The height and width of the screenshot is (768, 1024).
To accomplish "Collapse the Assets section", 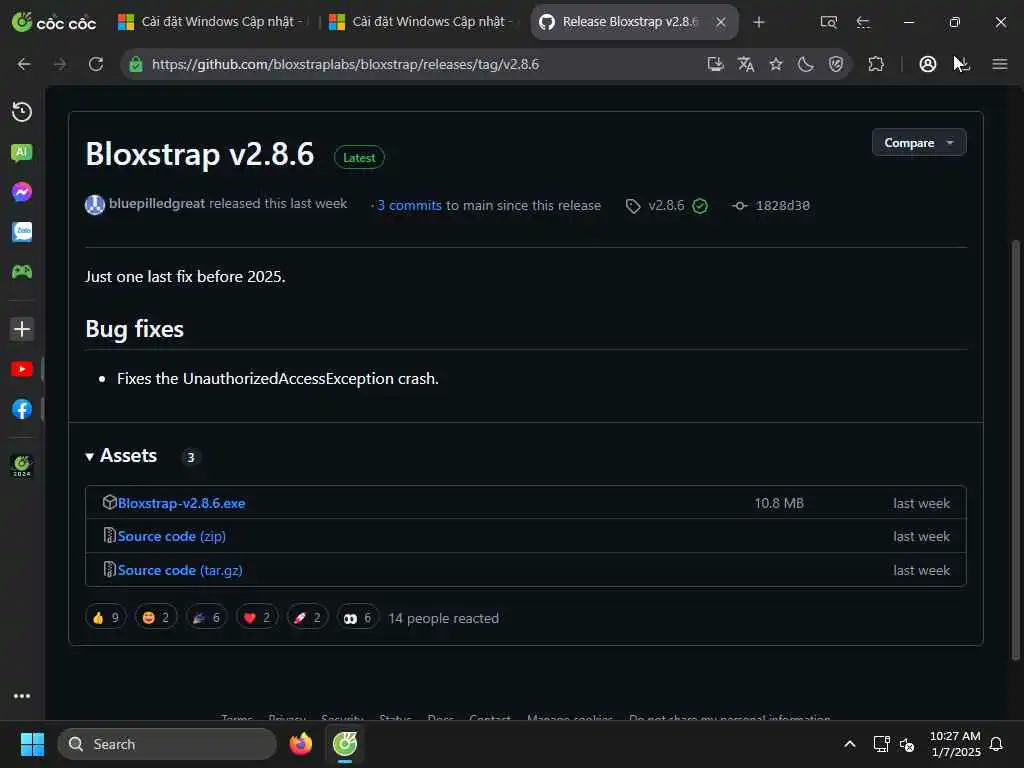I will pyautogui.click(x=121, y=455).
